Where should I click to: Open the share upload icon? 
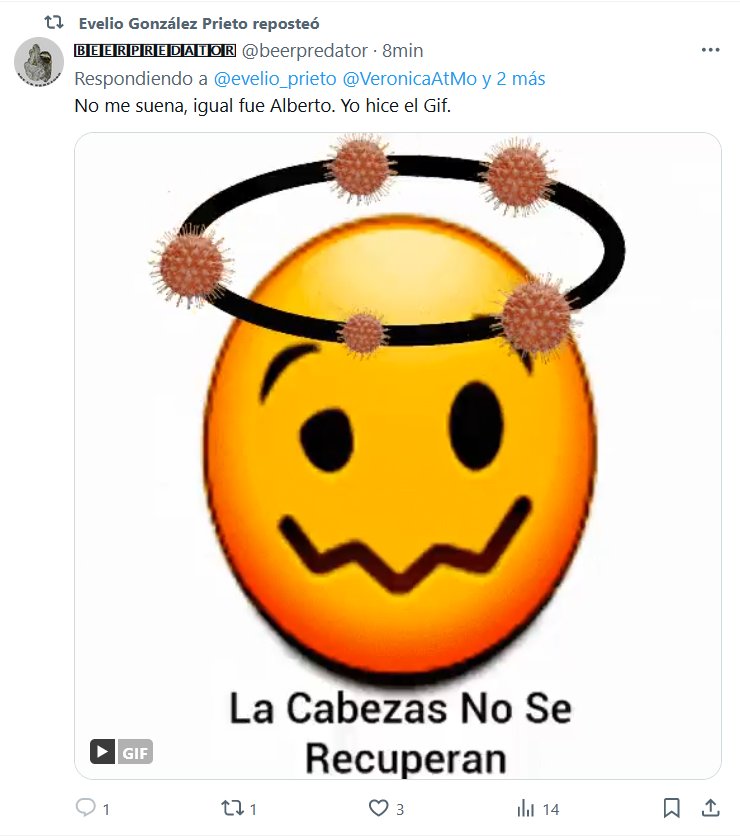pyautogui.click(x=711, y=808)
